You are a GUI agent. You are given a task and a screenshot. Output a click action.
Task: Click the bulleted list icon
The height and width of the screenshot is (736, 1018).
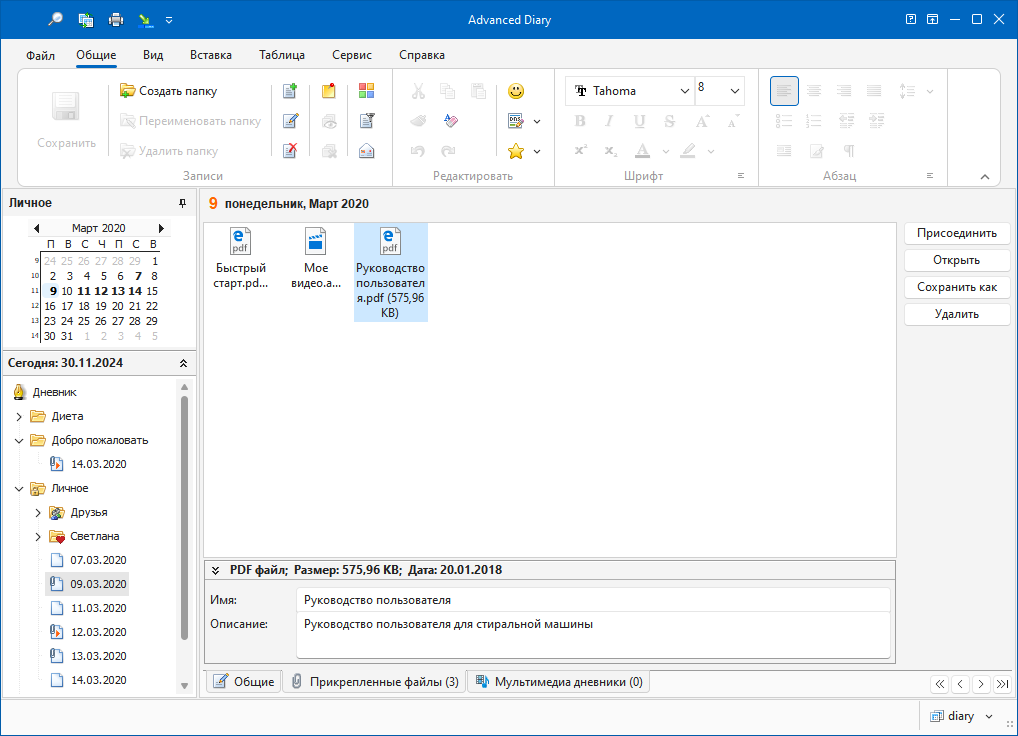[784, 121]
